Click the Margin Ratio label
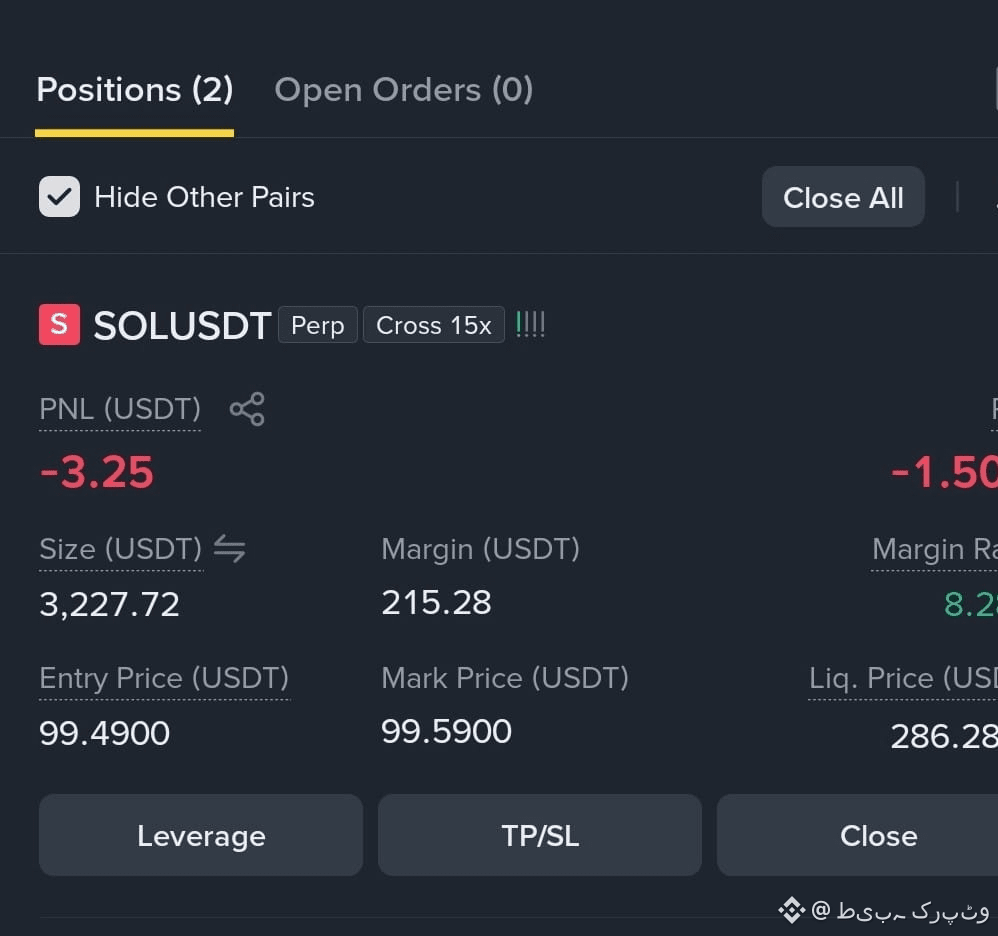 [x=934, y=549]
